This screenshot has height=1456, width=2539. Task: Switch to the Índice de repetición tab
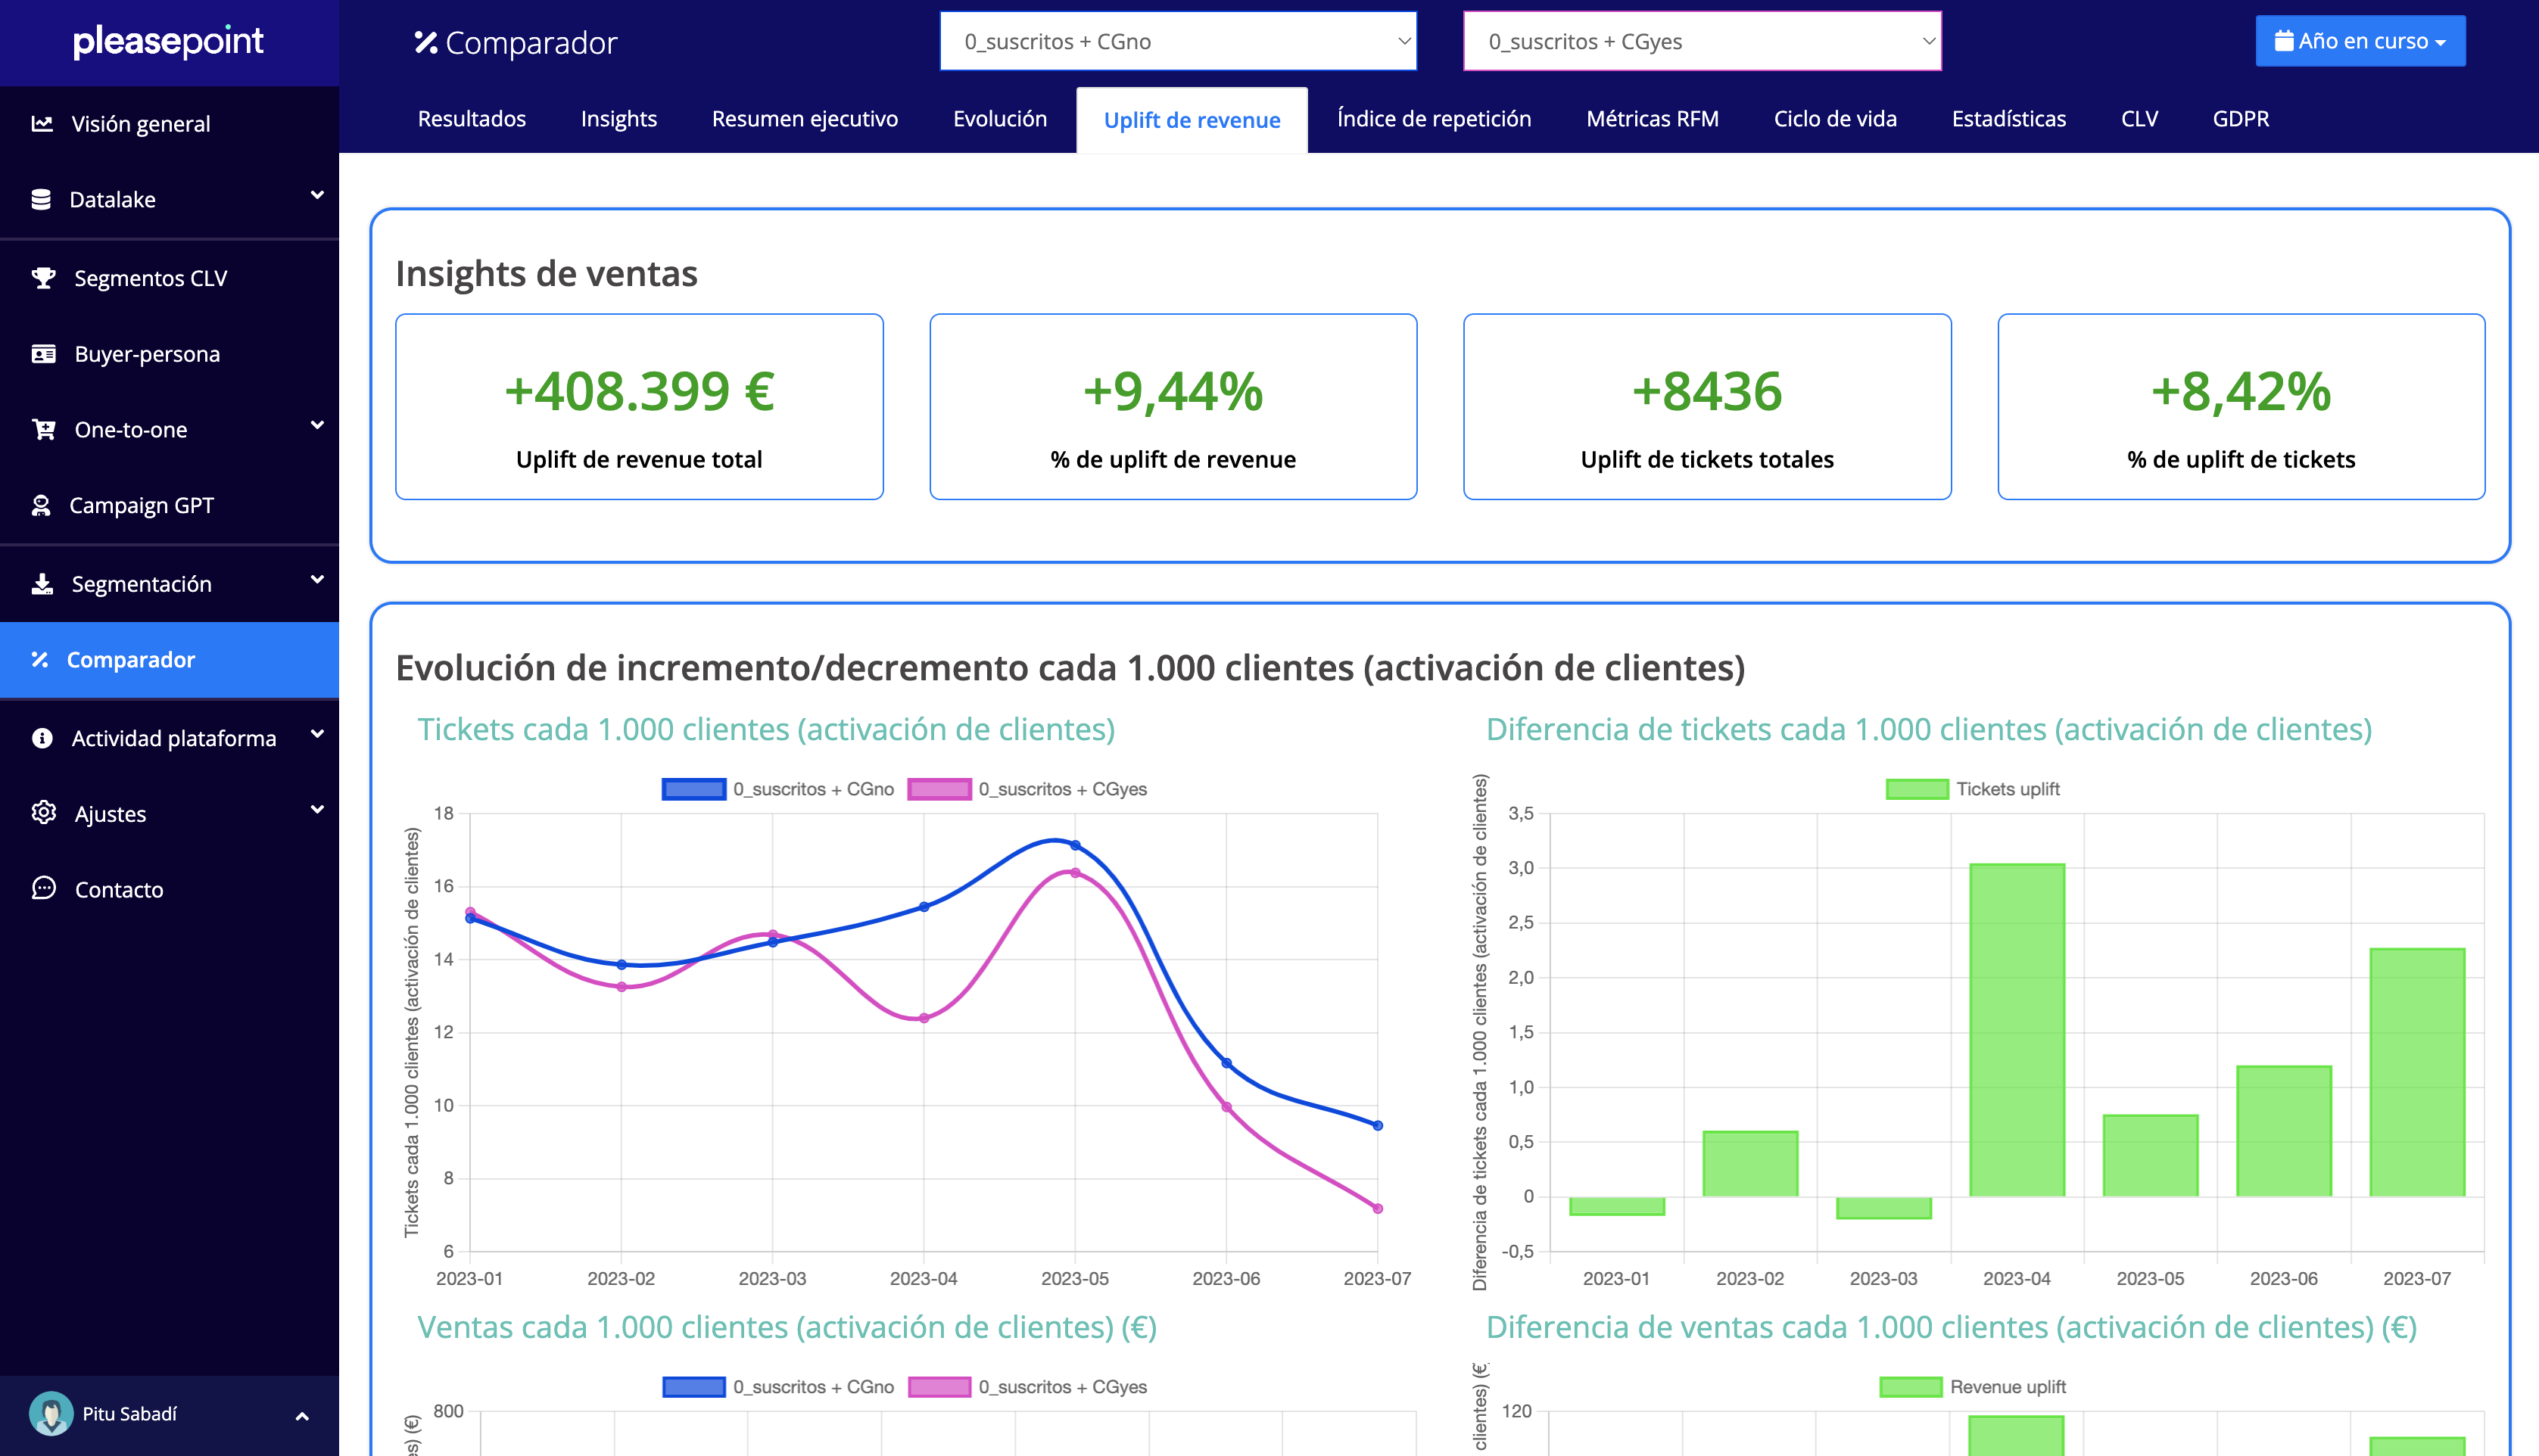tap(1433, 119)
